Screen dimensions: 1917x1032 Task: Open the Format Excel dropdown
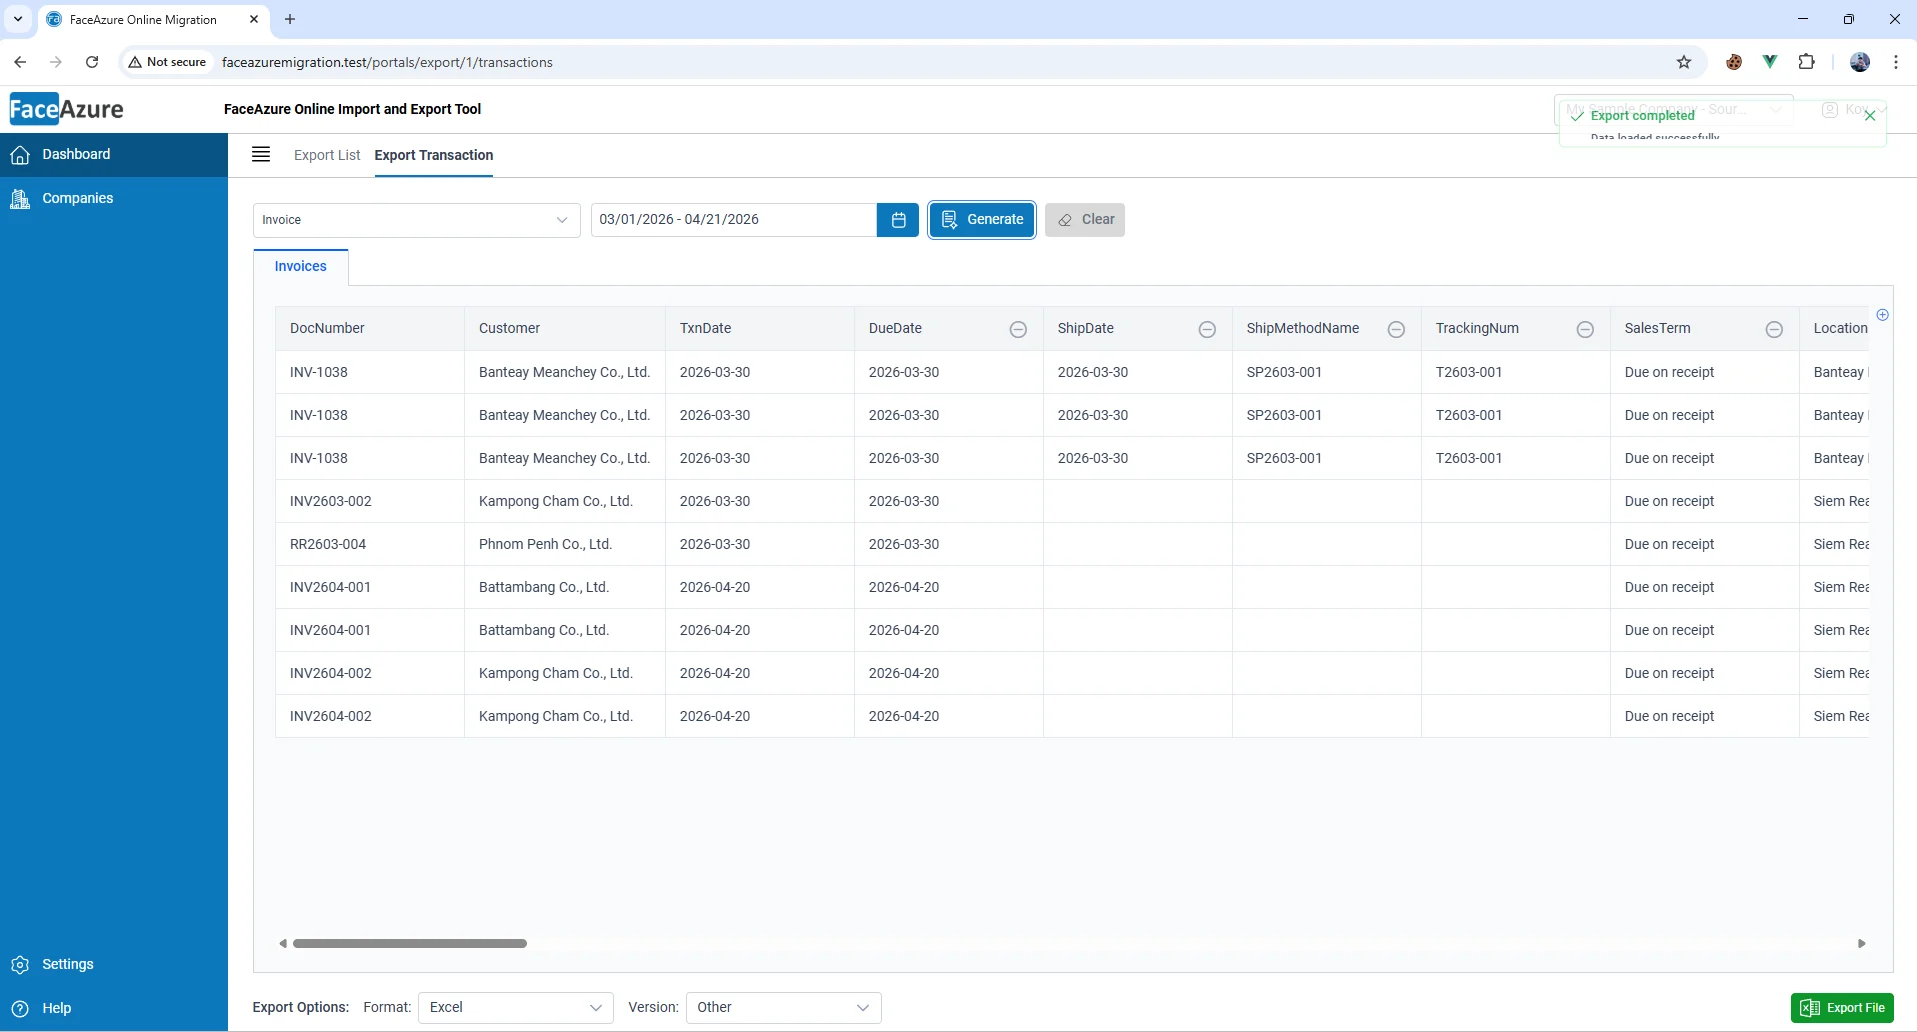click(x=516, y=1007)
